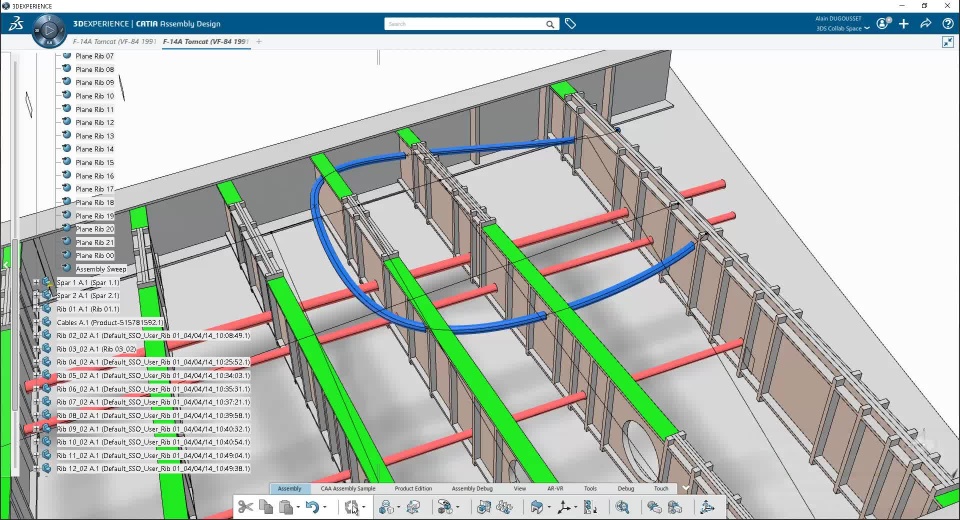The image size is (960, 520).
Task: Click the axis system icon
Action: click(564, 507)
